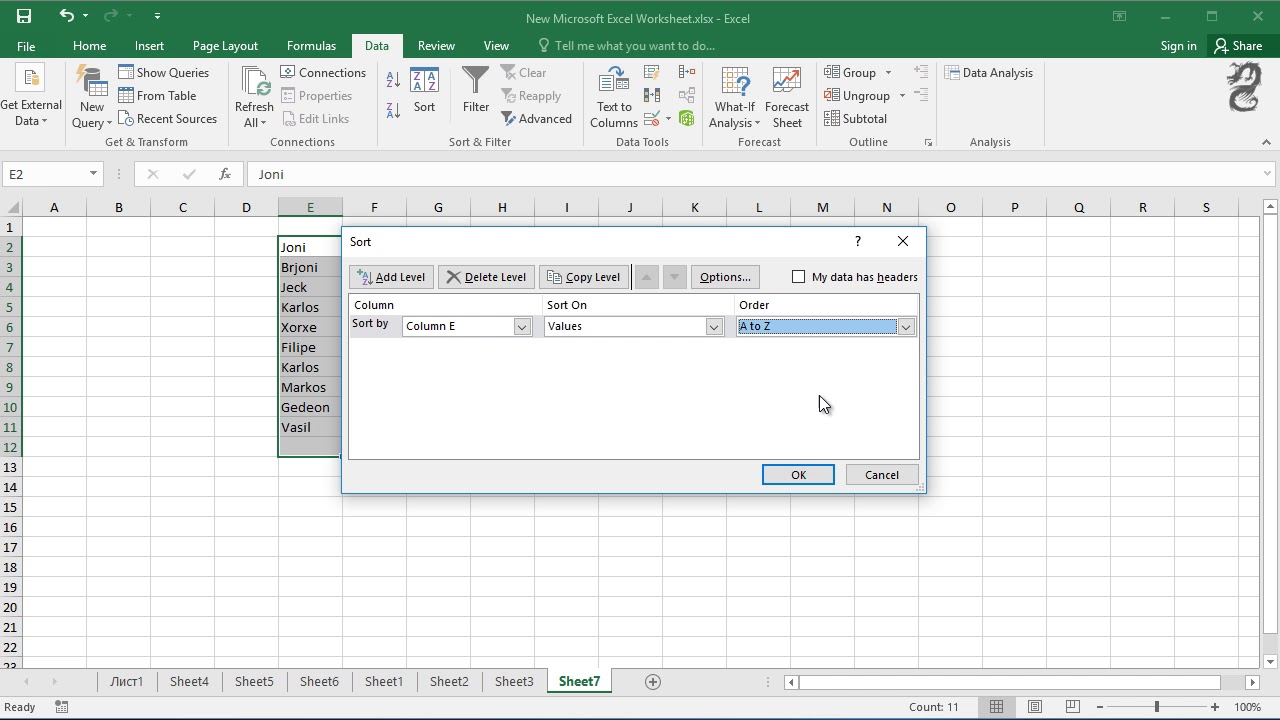1280x720 pixels.
Task: Open What-If Analysis
Action: [735, 97]
